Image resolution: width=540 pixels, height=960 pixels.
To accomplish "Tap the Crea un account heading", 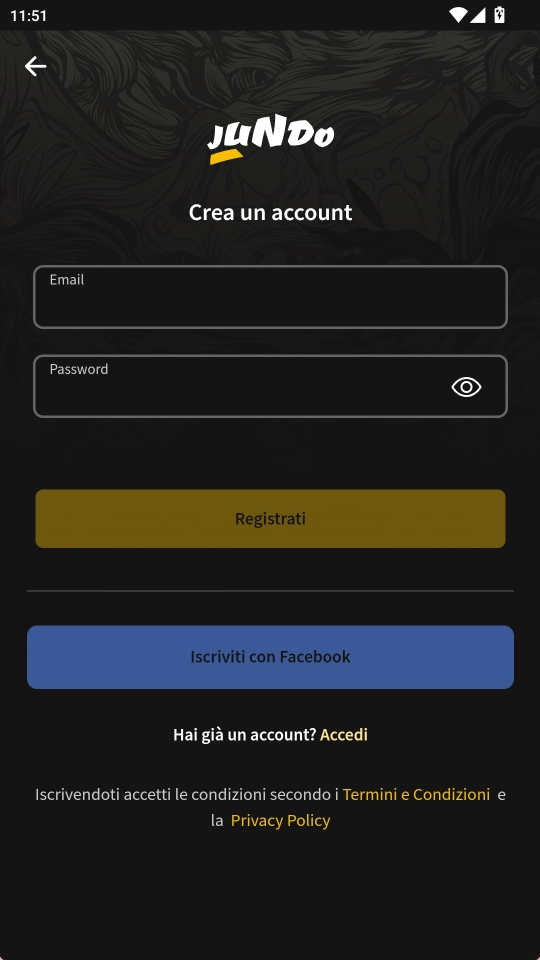I will [x=271, y=212].
